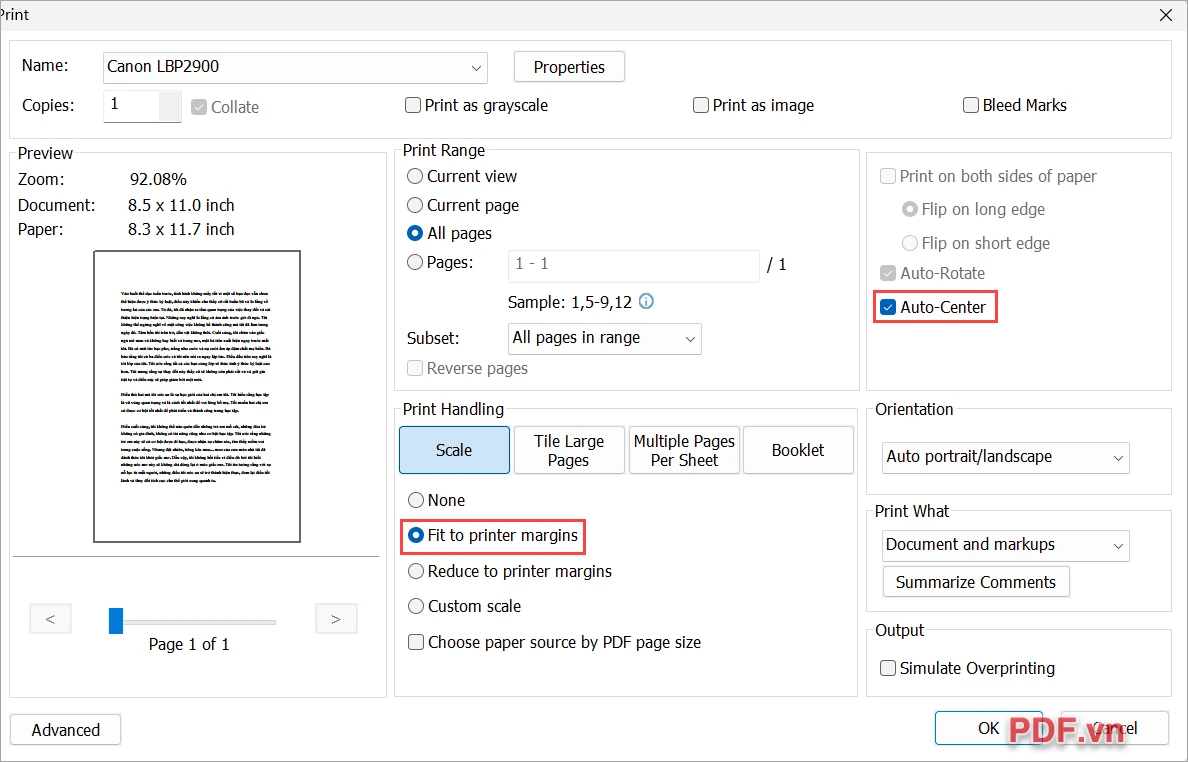Click the Pages range text field

[633, 265]
